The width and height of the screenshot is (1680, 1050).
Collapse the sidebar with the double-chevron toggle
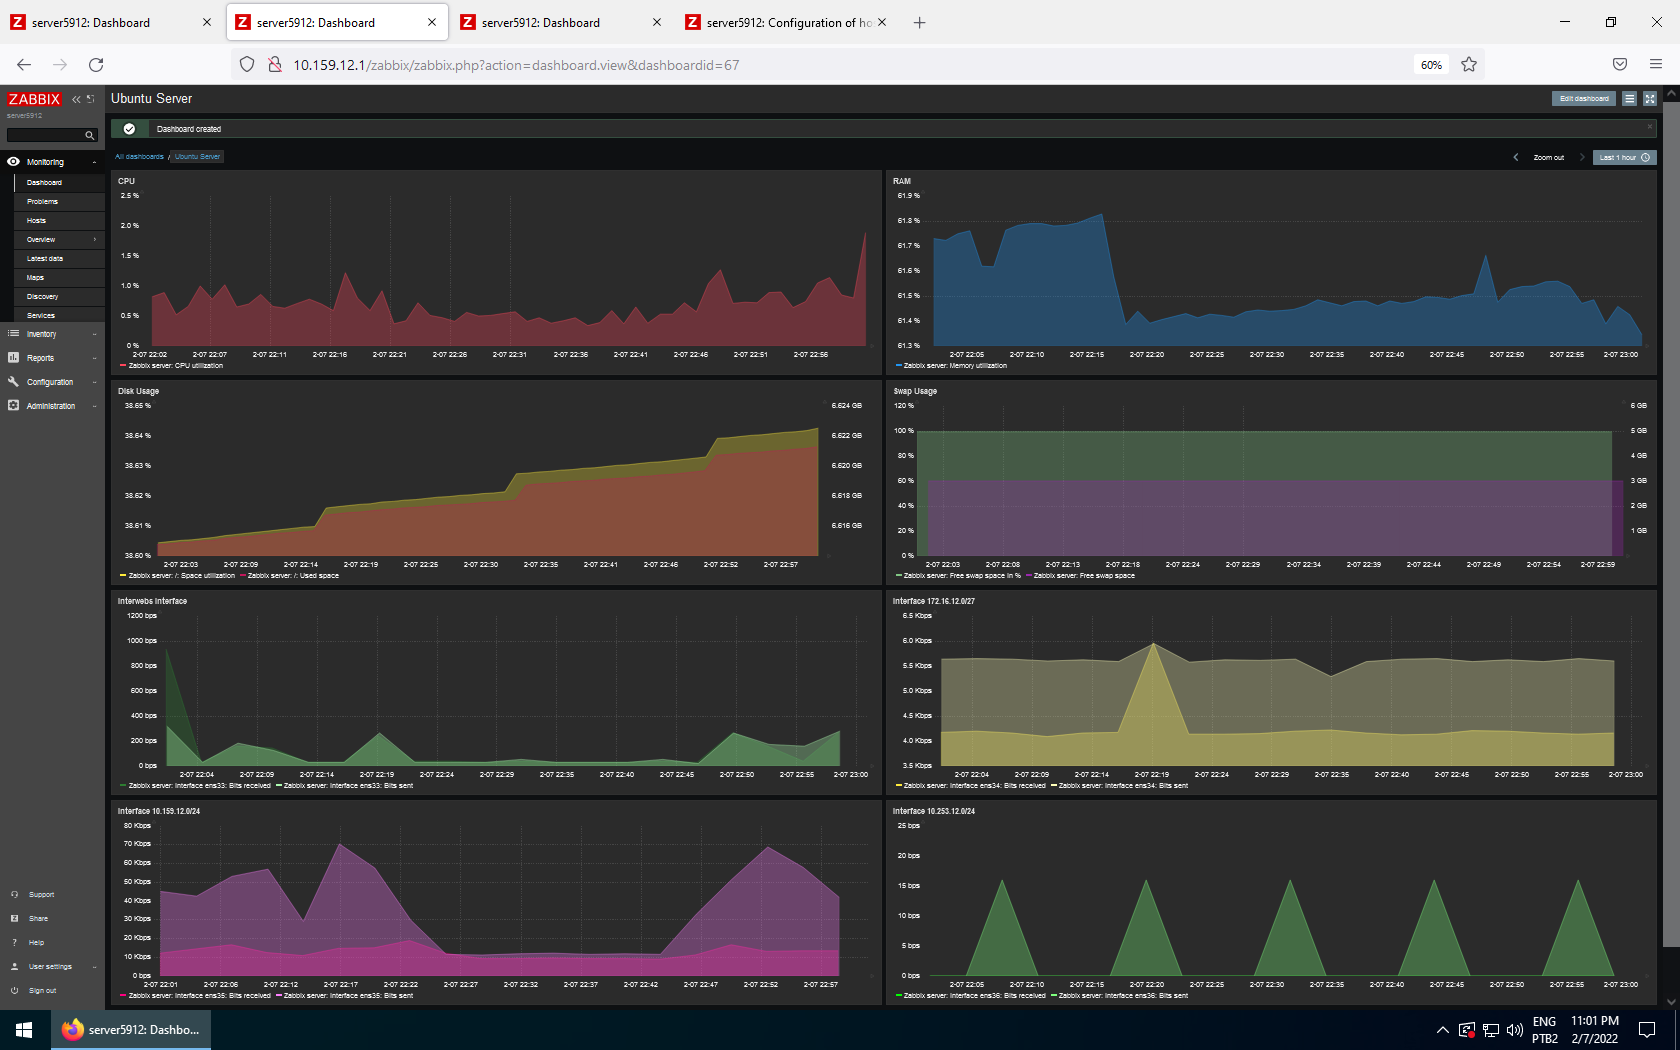click(75, 99)
